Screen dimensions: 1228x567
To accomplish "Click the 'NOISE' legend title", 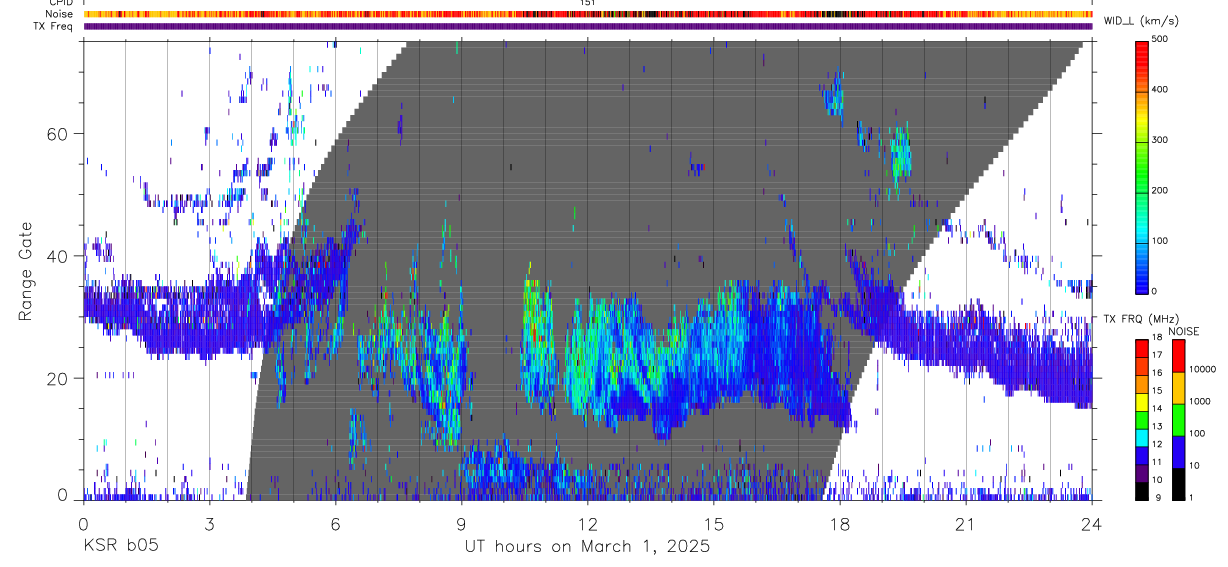I will 1183,331.
